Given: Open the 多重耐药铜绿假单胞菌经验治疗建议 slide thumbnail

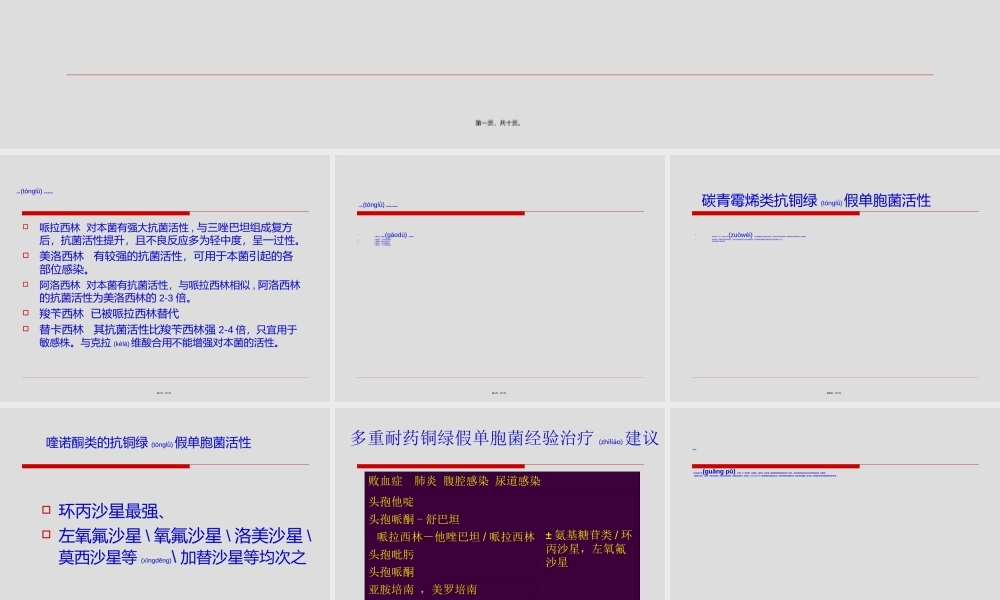Looking at the screenshot, I should (500, 504).
